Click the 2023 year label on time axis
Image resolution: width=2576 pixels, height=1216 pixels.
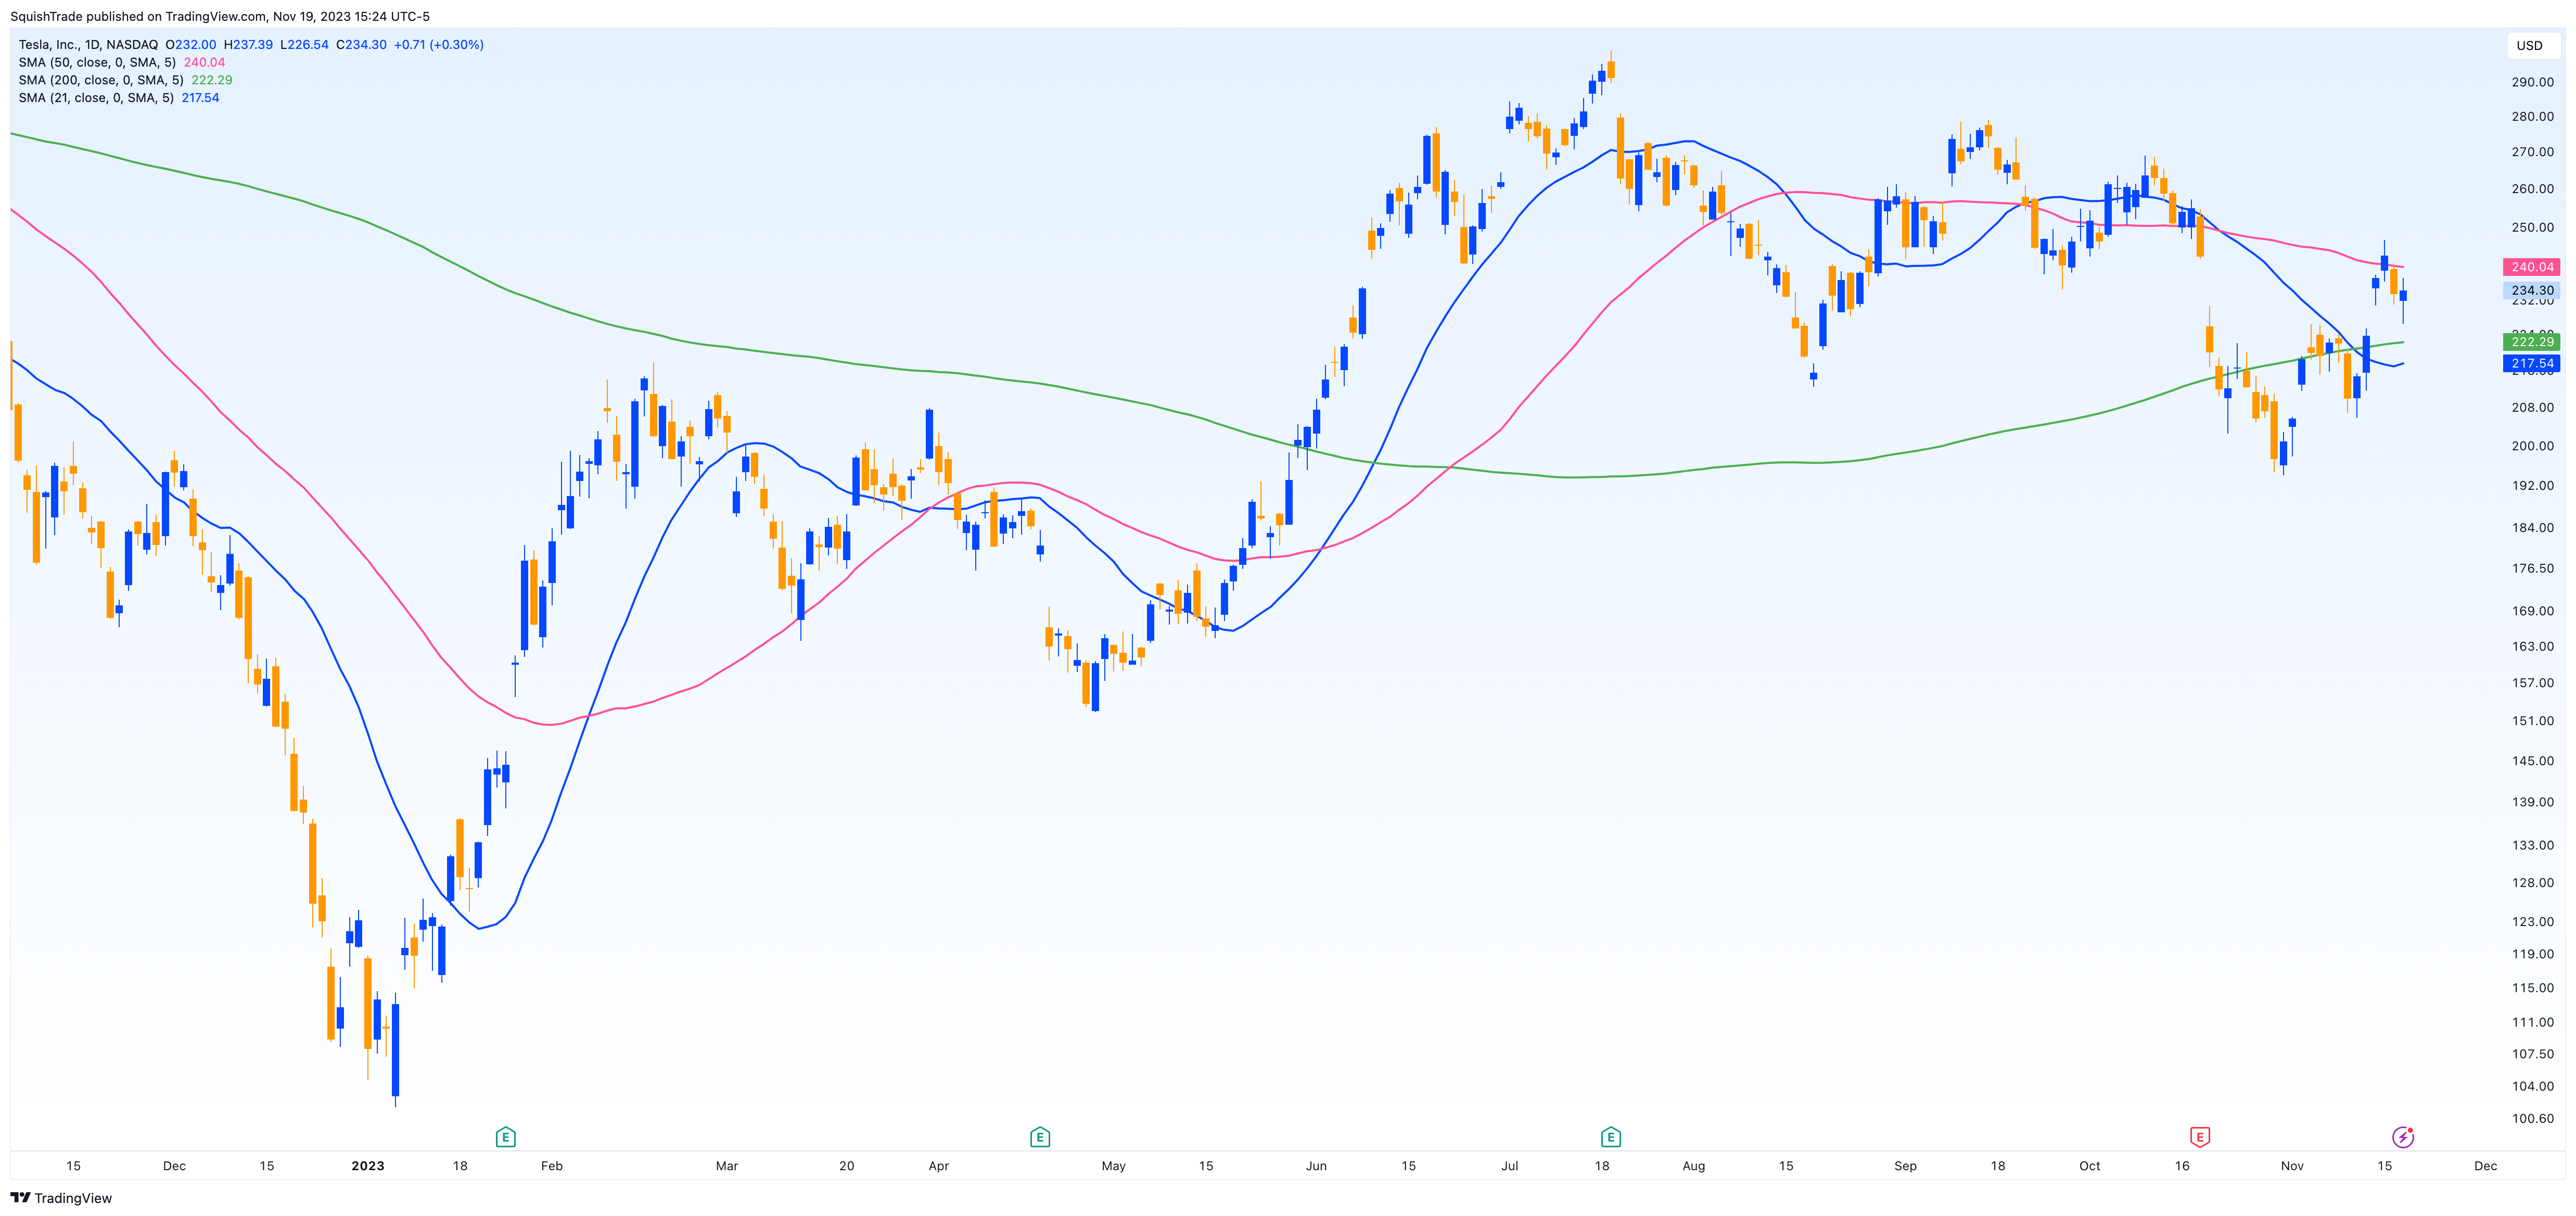coord(368,1166)
